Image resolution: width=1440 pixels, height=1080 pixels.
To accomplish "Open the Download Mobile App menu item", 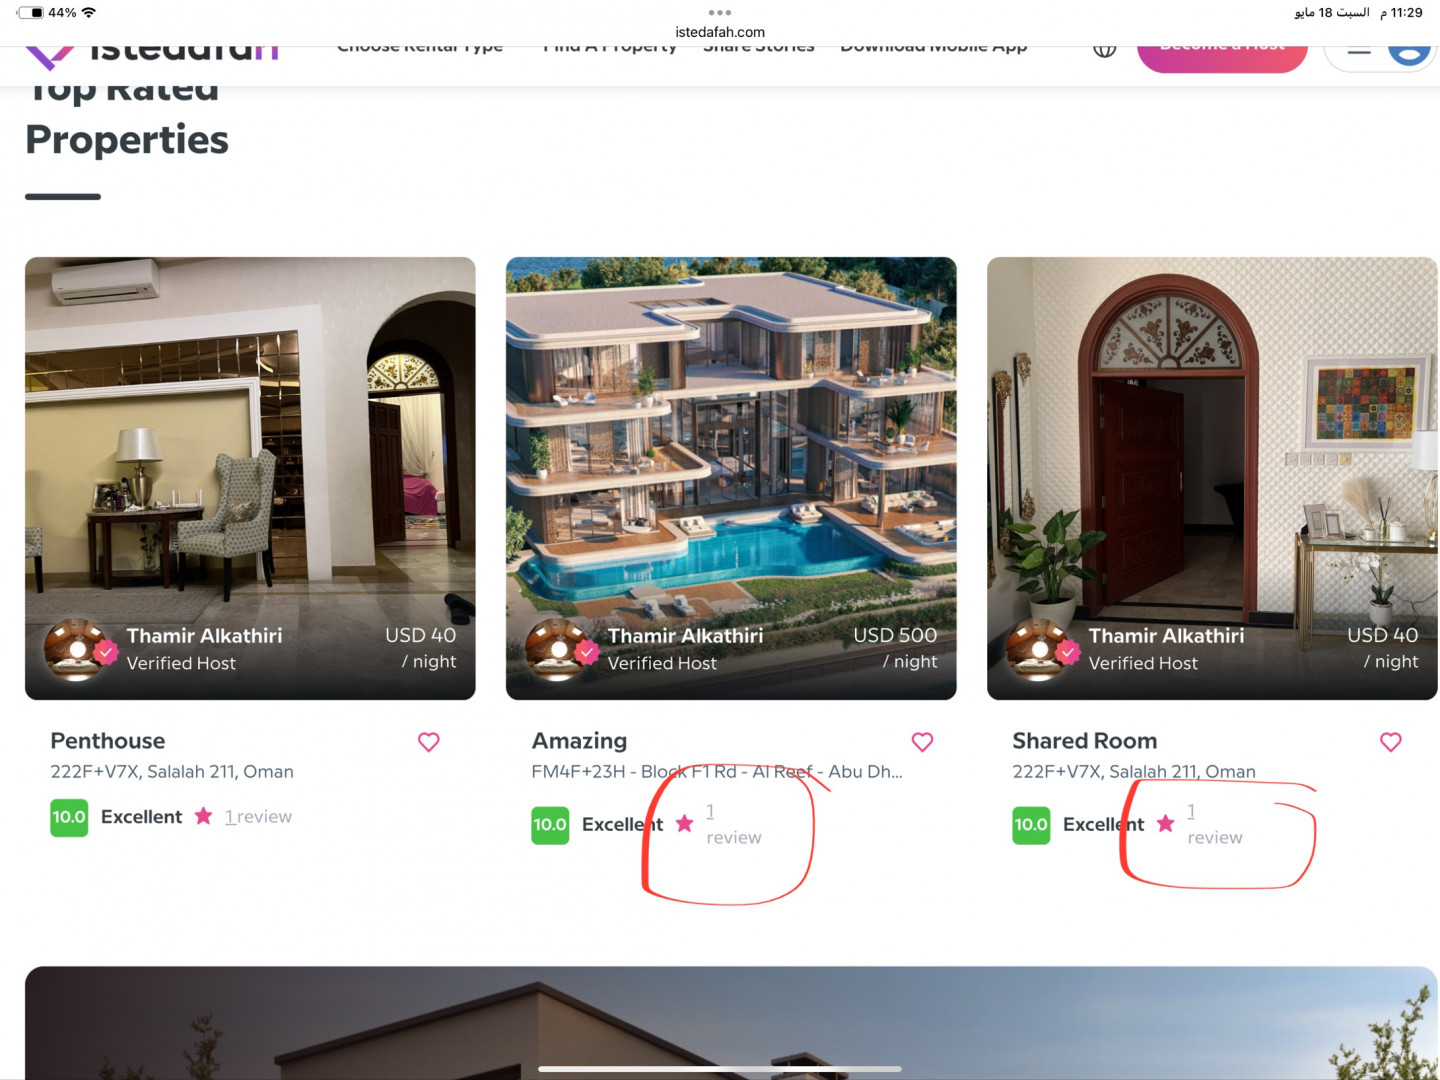I will click(934, 48).
